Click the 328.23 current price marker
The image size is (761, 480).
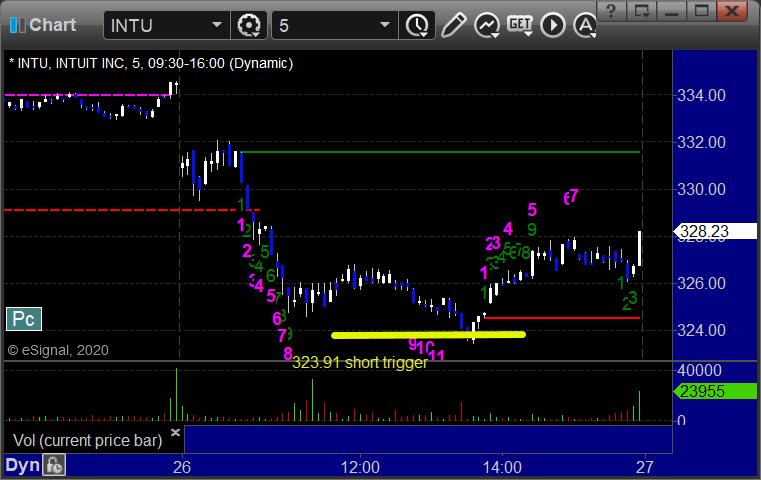(715, 232)
